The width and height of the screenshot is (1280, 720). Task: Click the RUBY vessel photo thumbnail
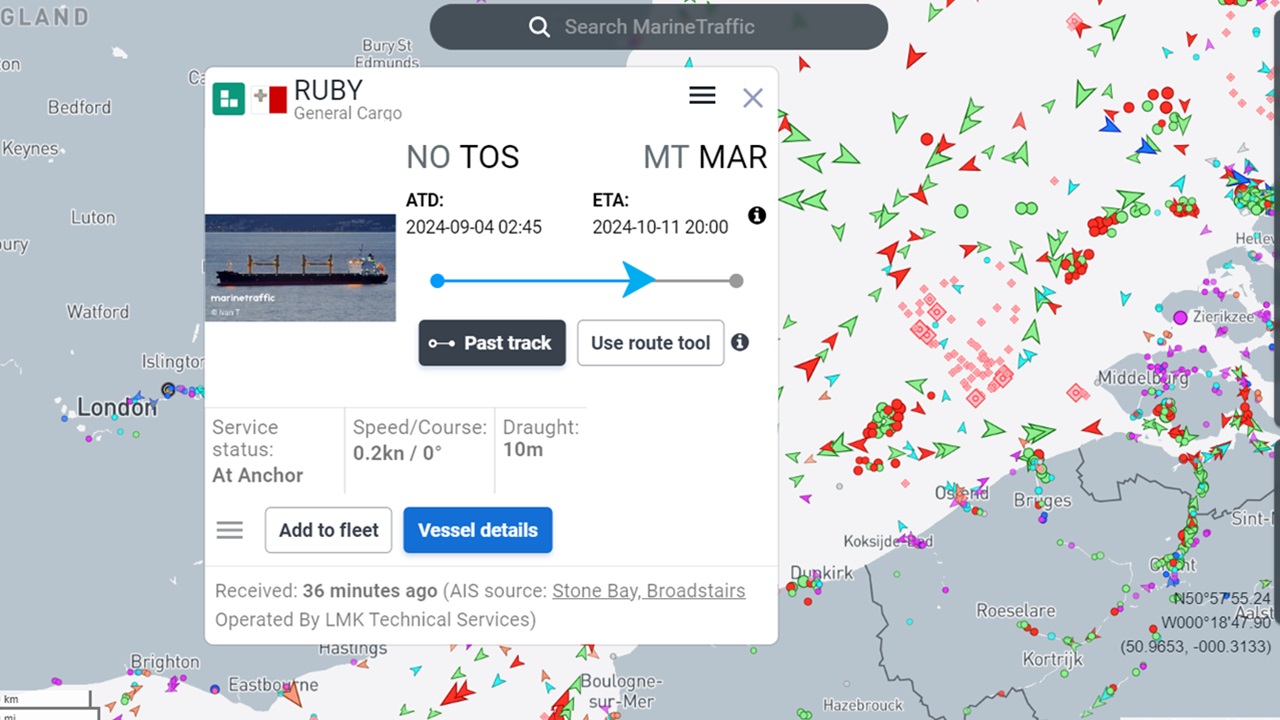point(300,267)
